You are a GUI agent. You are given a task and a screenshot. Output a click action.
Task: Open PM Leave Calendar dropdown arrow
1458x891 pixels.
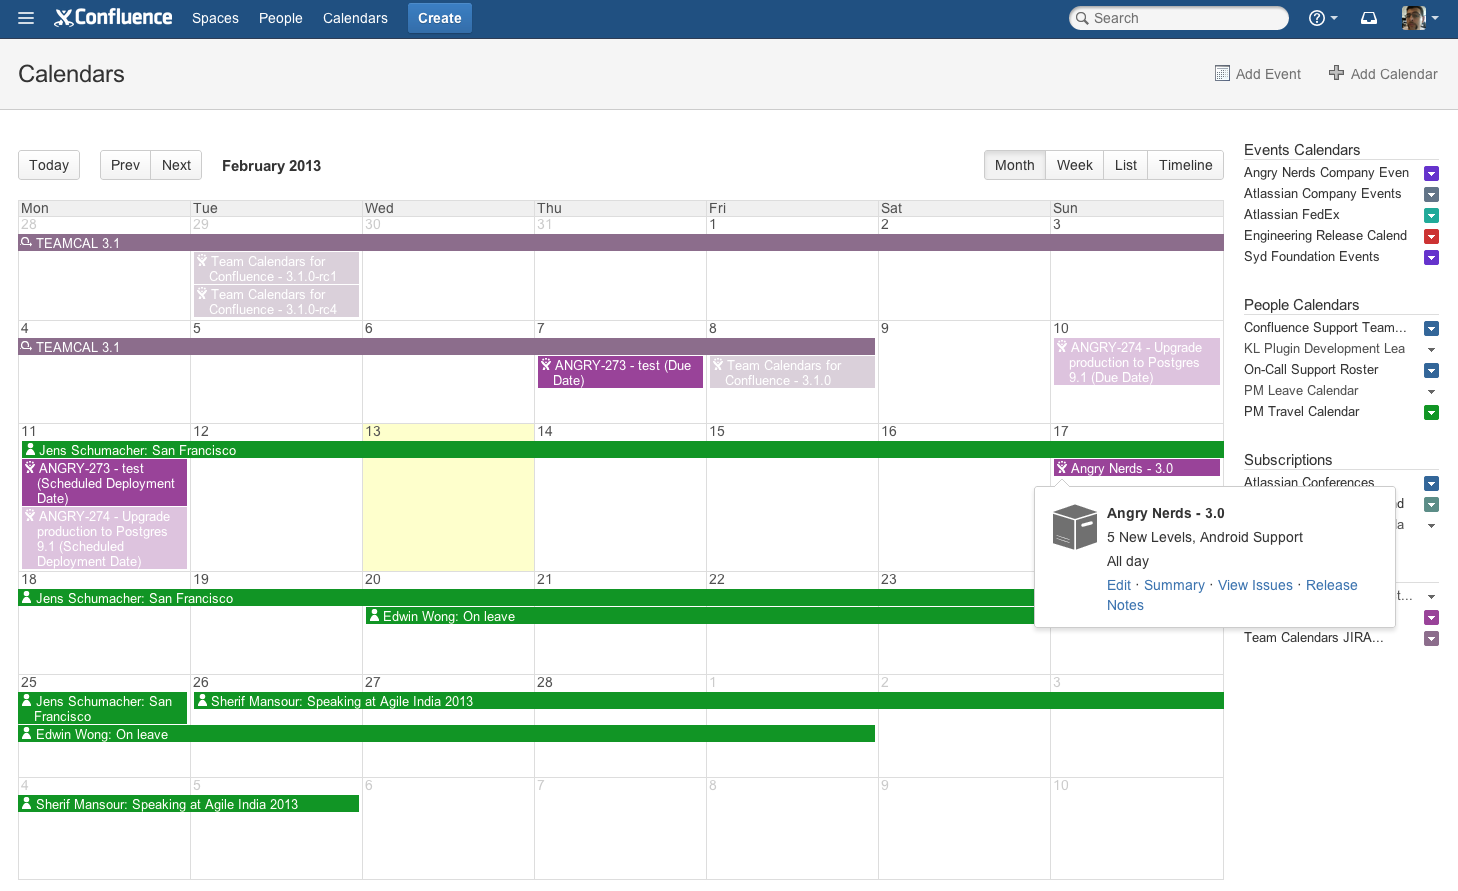click(x=1431, y=391)
